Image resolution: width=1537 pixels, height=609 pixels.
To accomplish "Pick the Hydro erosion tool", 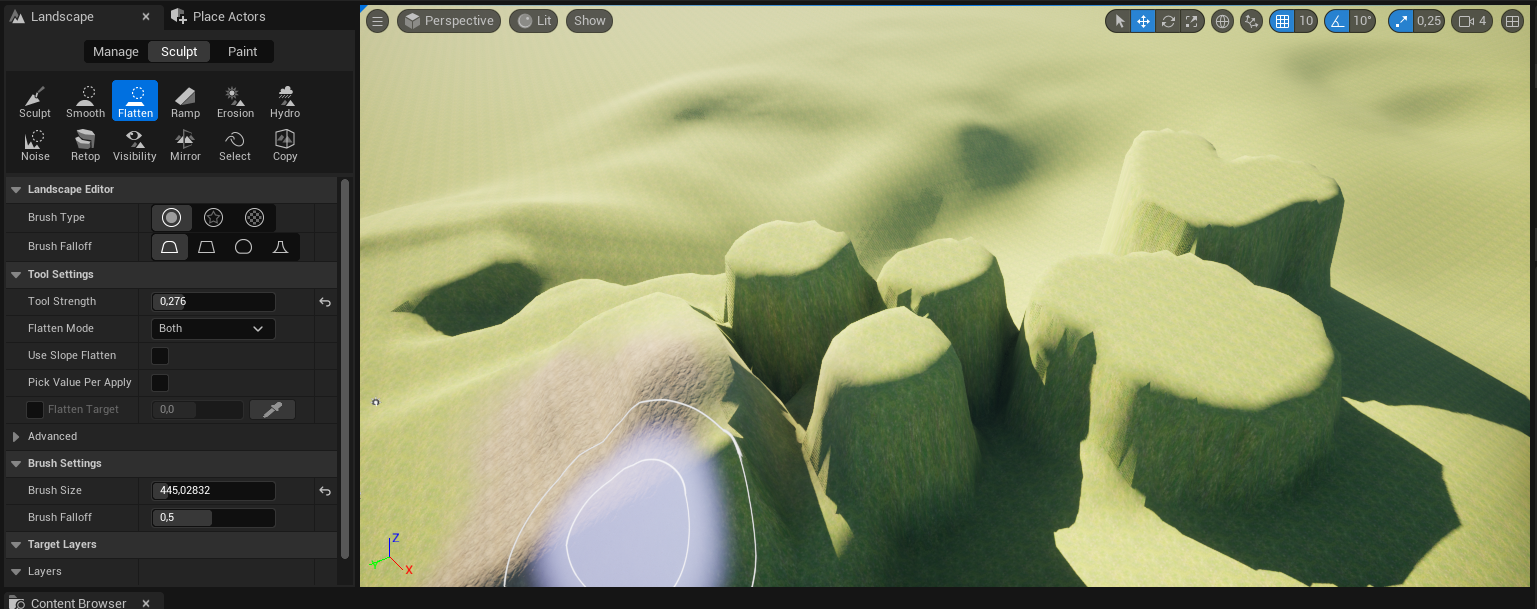I will coord(285,101).
